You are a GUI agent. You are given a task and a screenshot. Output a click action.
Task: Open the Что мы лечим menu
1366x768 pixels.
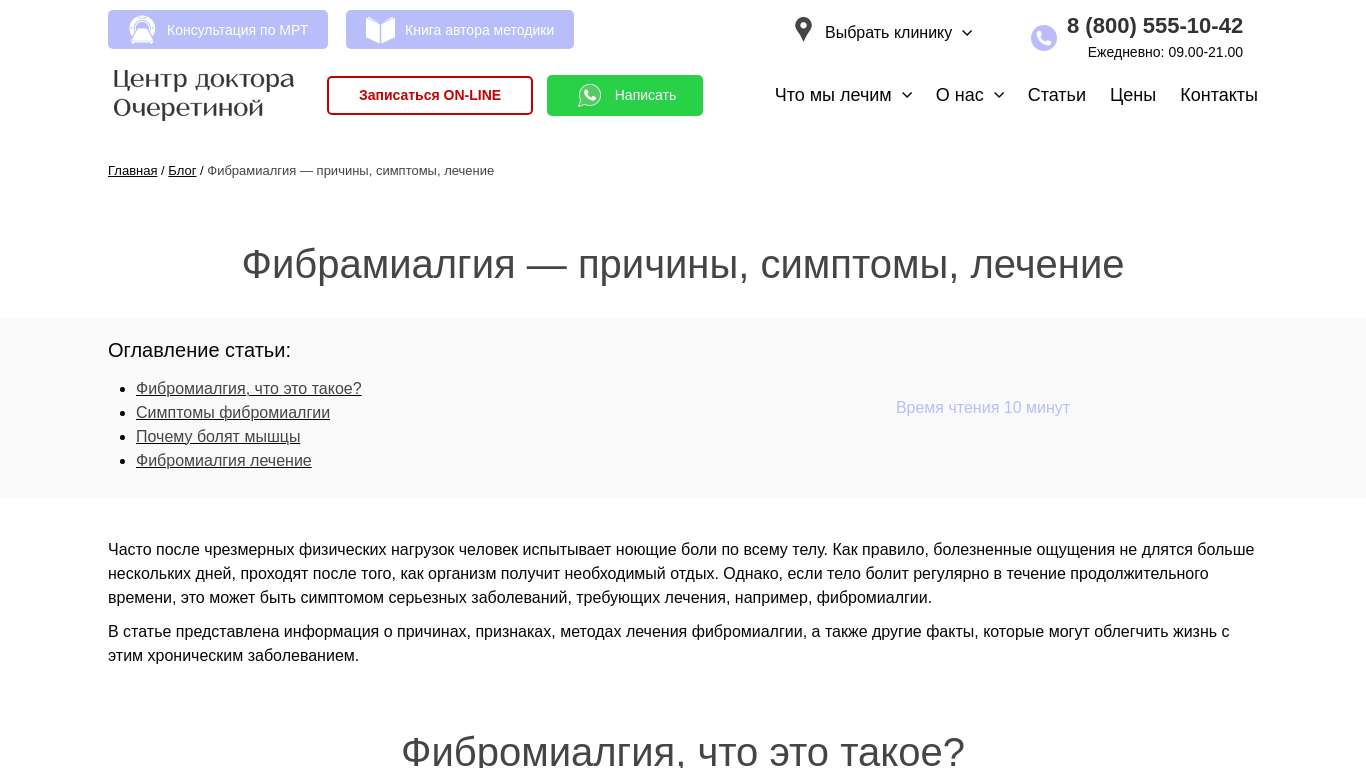843,95
